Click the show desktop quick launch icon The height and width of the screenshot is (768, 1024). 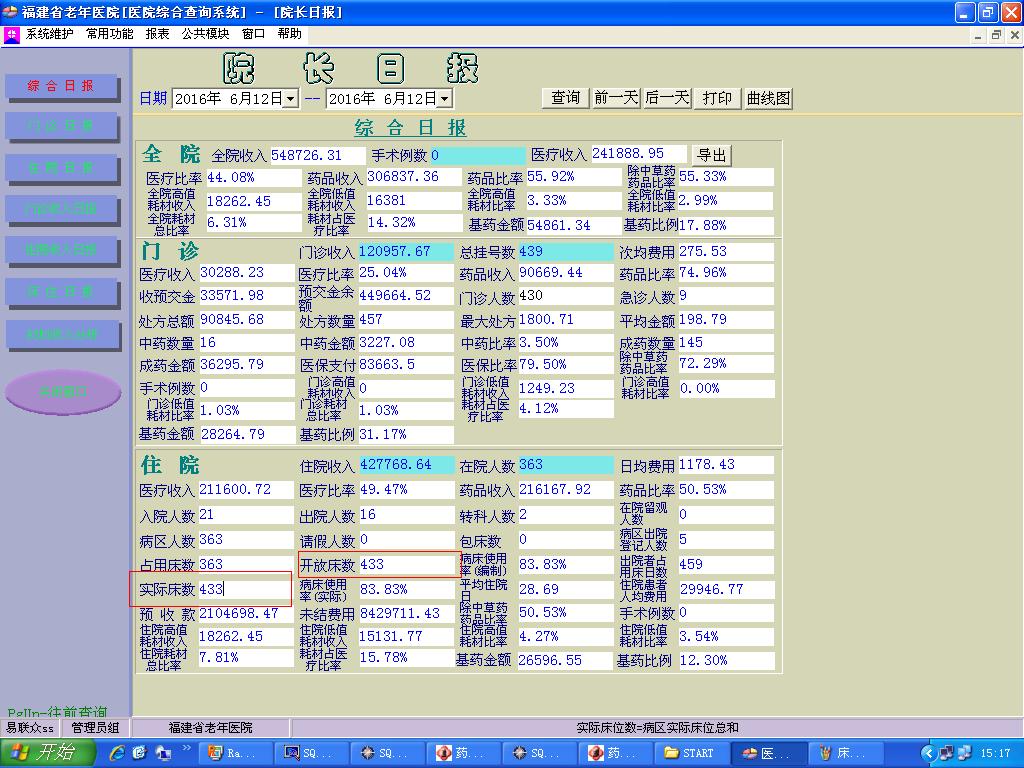coord(163,754)
